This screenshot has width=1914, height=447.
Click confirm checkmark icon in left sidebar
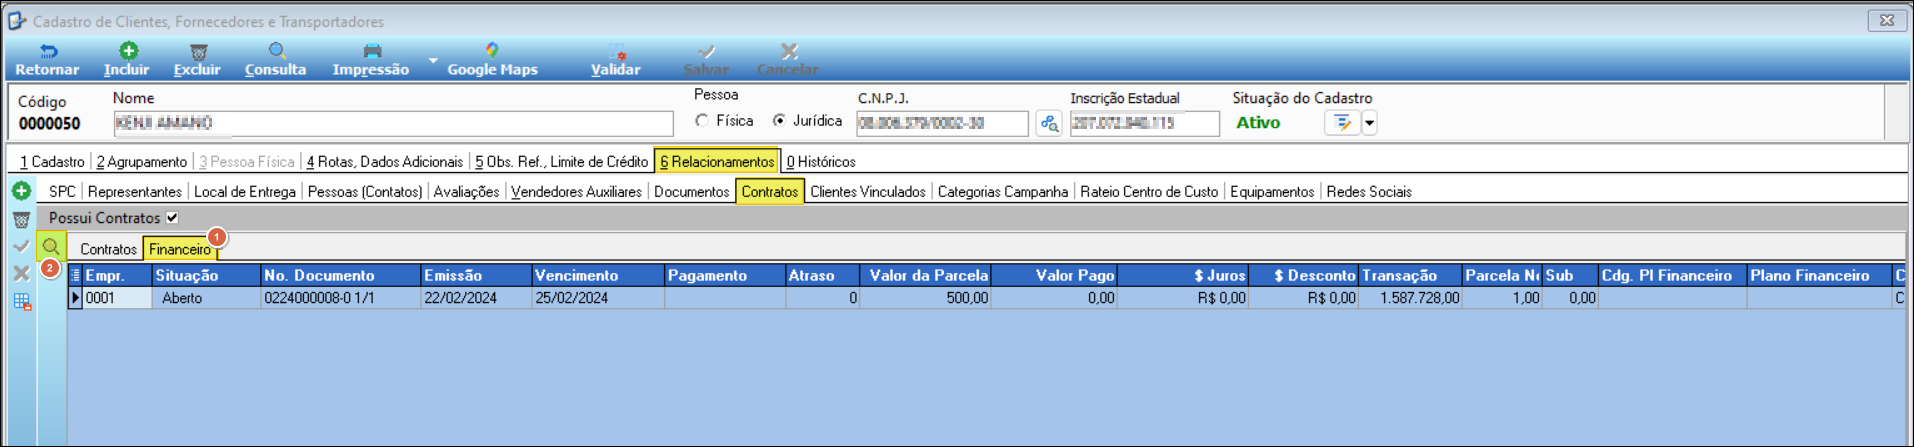point(21,246)
